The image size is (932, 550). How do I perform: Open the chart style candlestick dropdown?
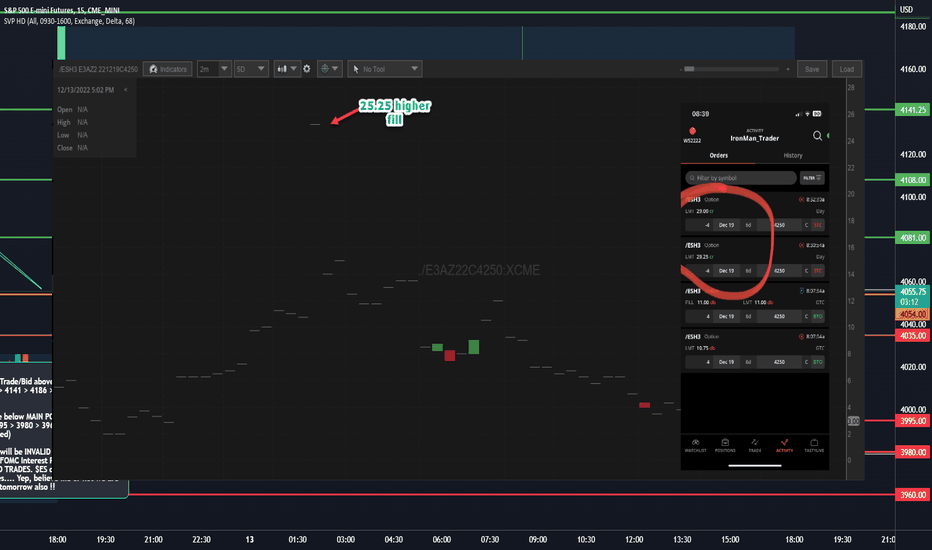point(286,69)
